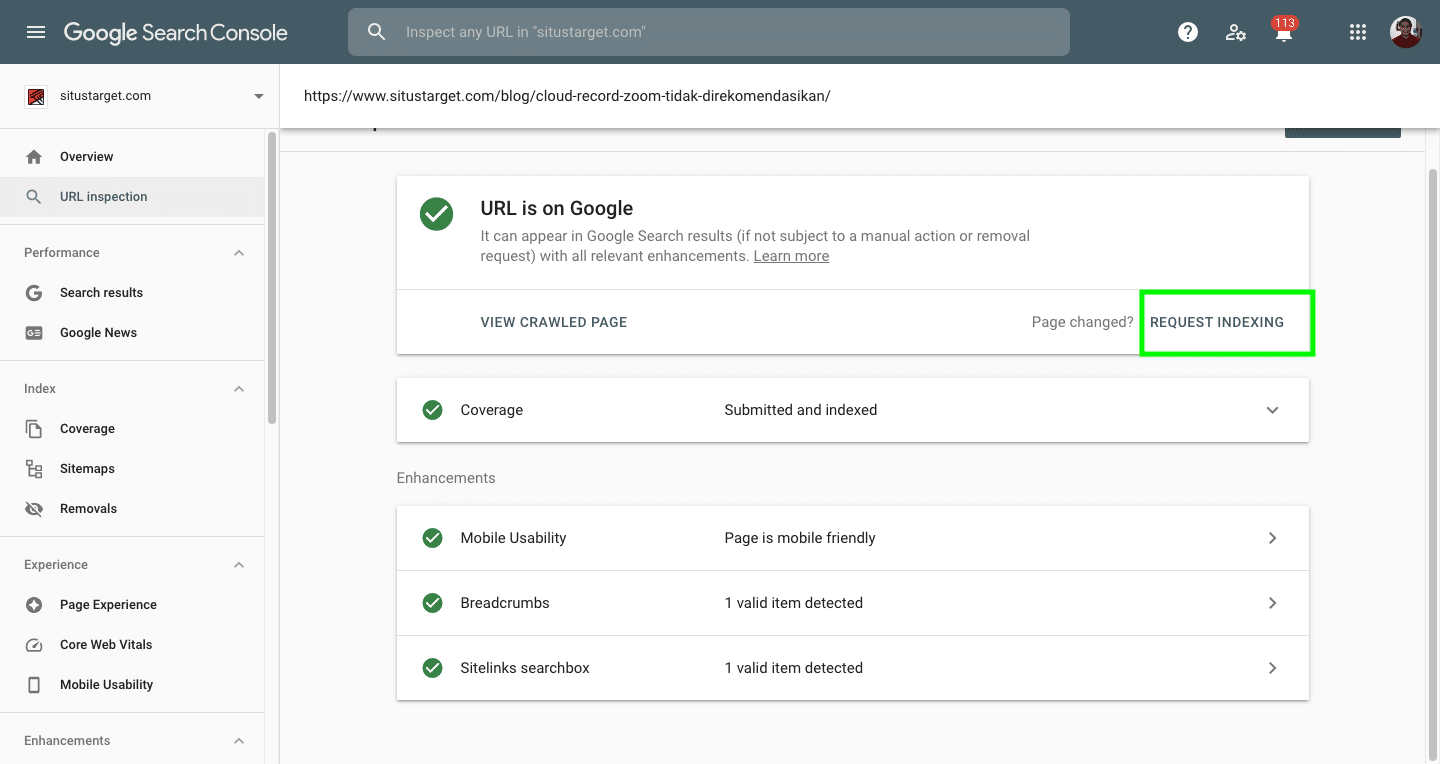Click the Google News icon

(34, 333)
